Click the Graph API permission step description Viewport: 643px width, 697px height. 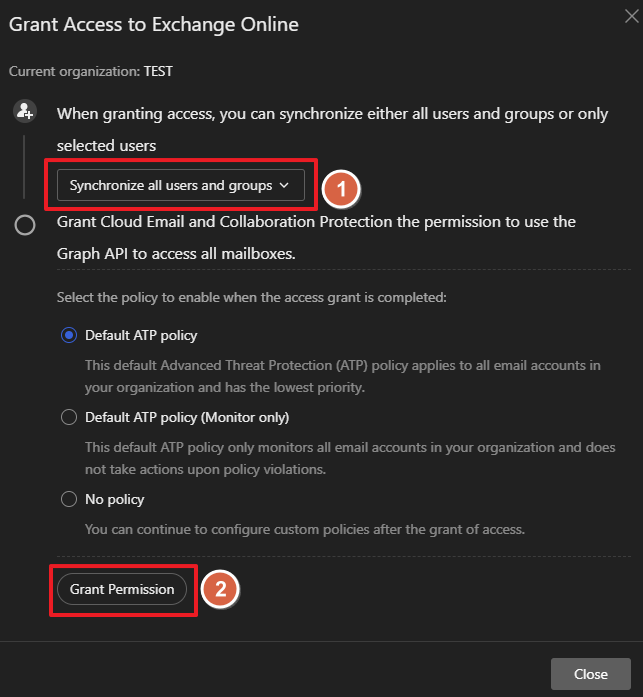(x=316, y=224)
